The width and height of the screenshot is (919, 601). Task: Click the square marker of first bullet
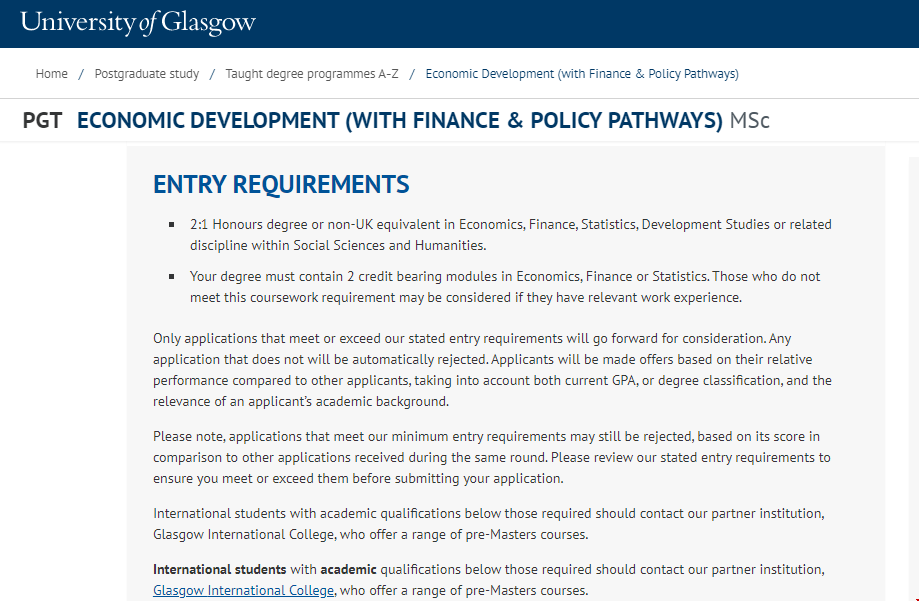tap(172, 224)
